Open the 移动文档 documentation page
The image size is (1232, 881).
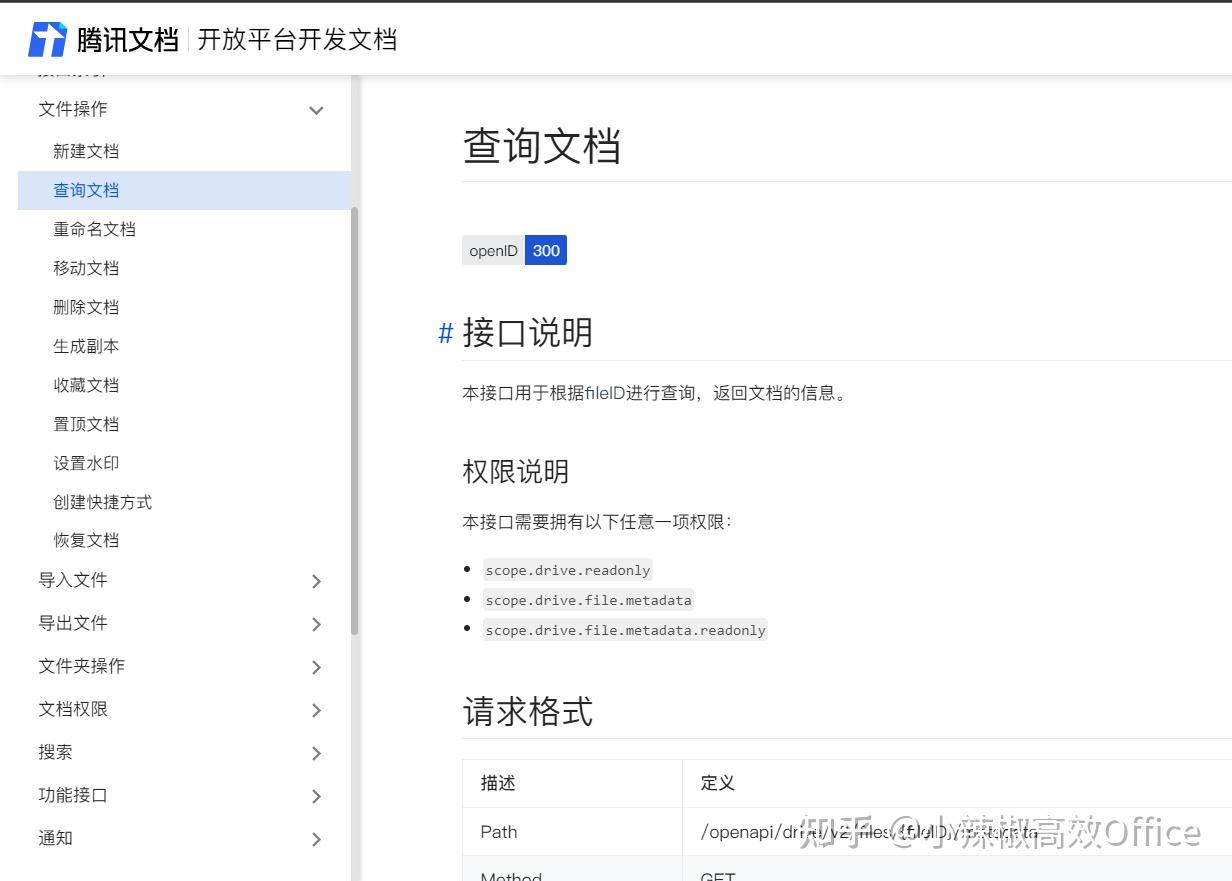click(86, 268)
